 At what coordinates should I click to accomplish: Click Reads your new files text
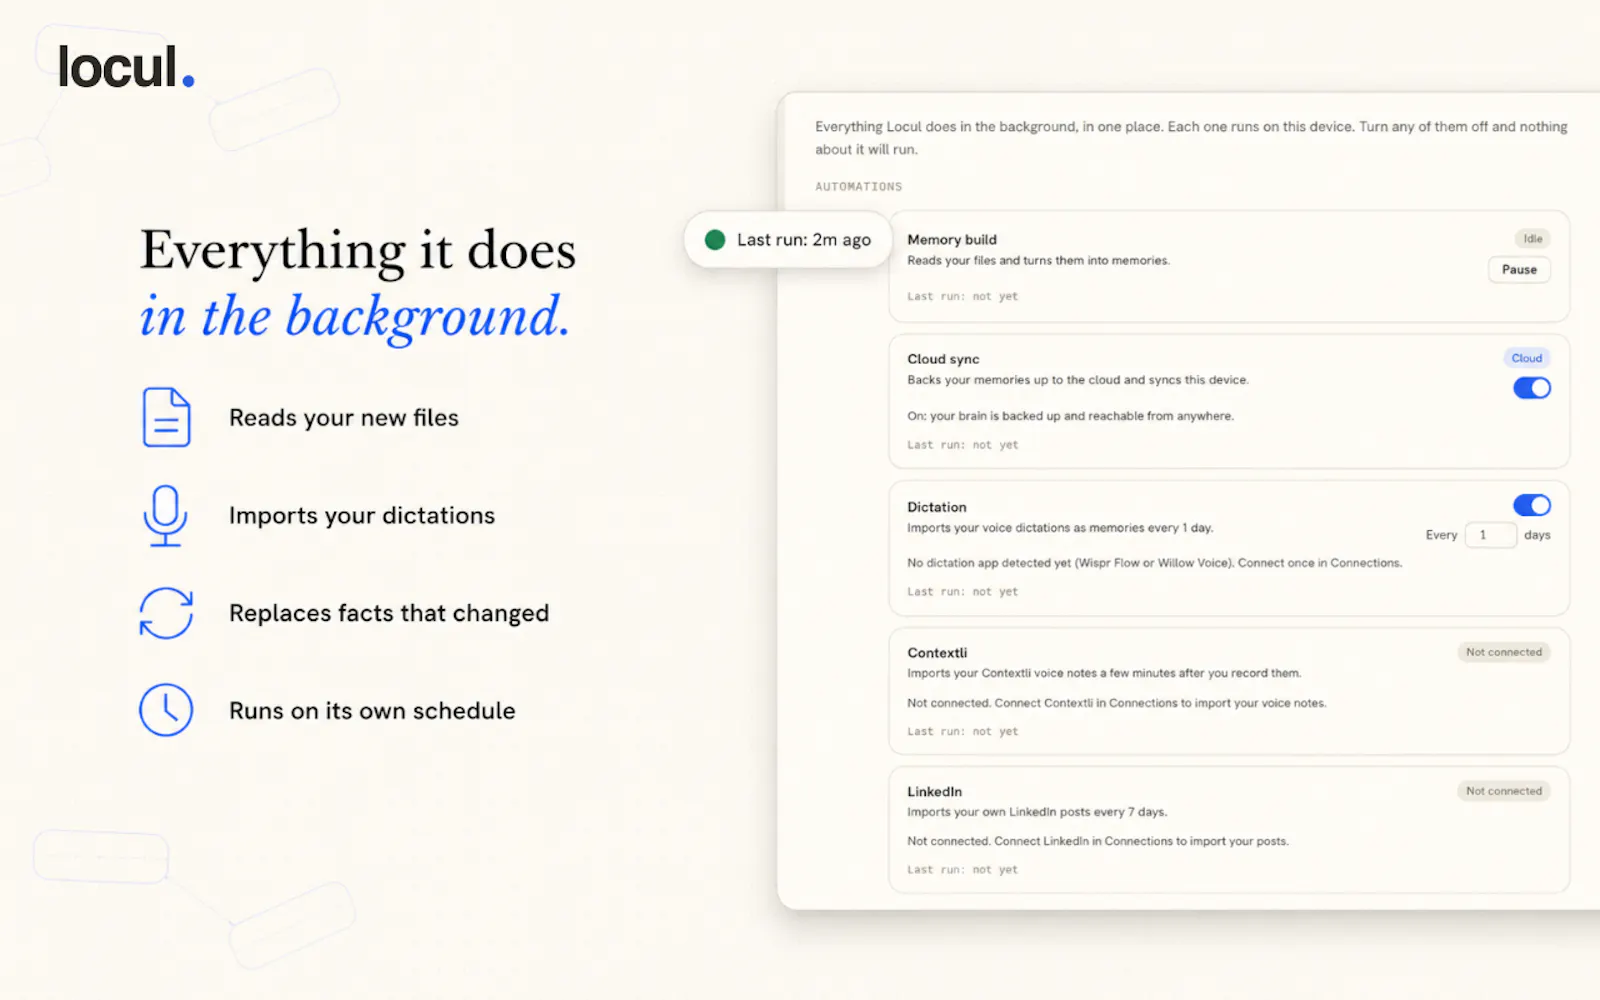344,418
